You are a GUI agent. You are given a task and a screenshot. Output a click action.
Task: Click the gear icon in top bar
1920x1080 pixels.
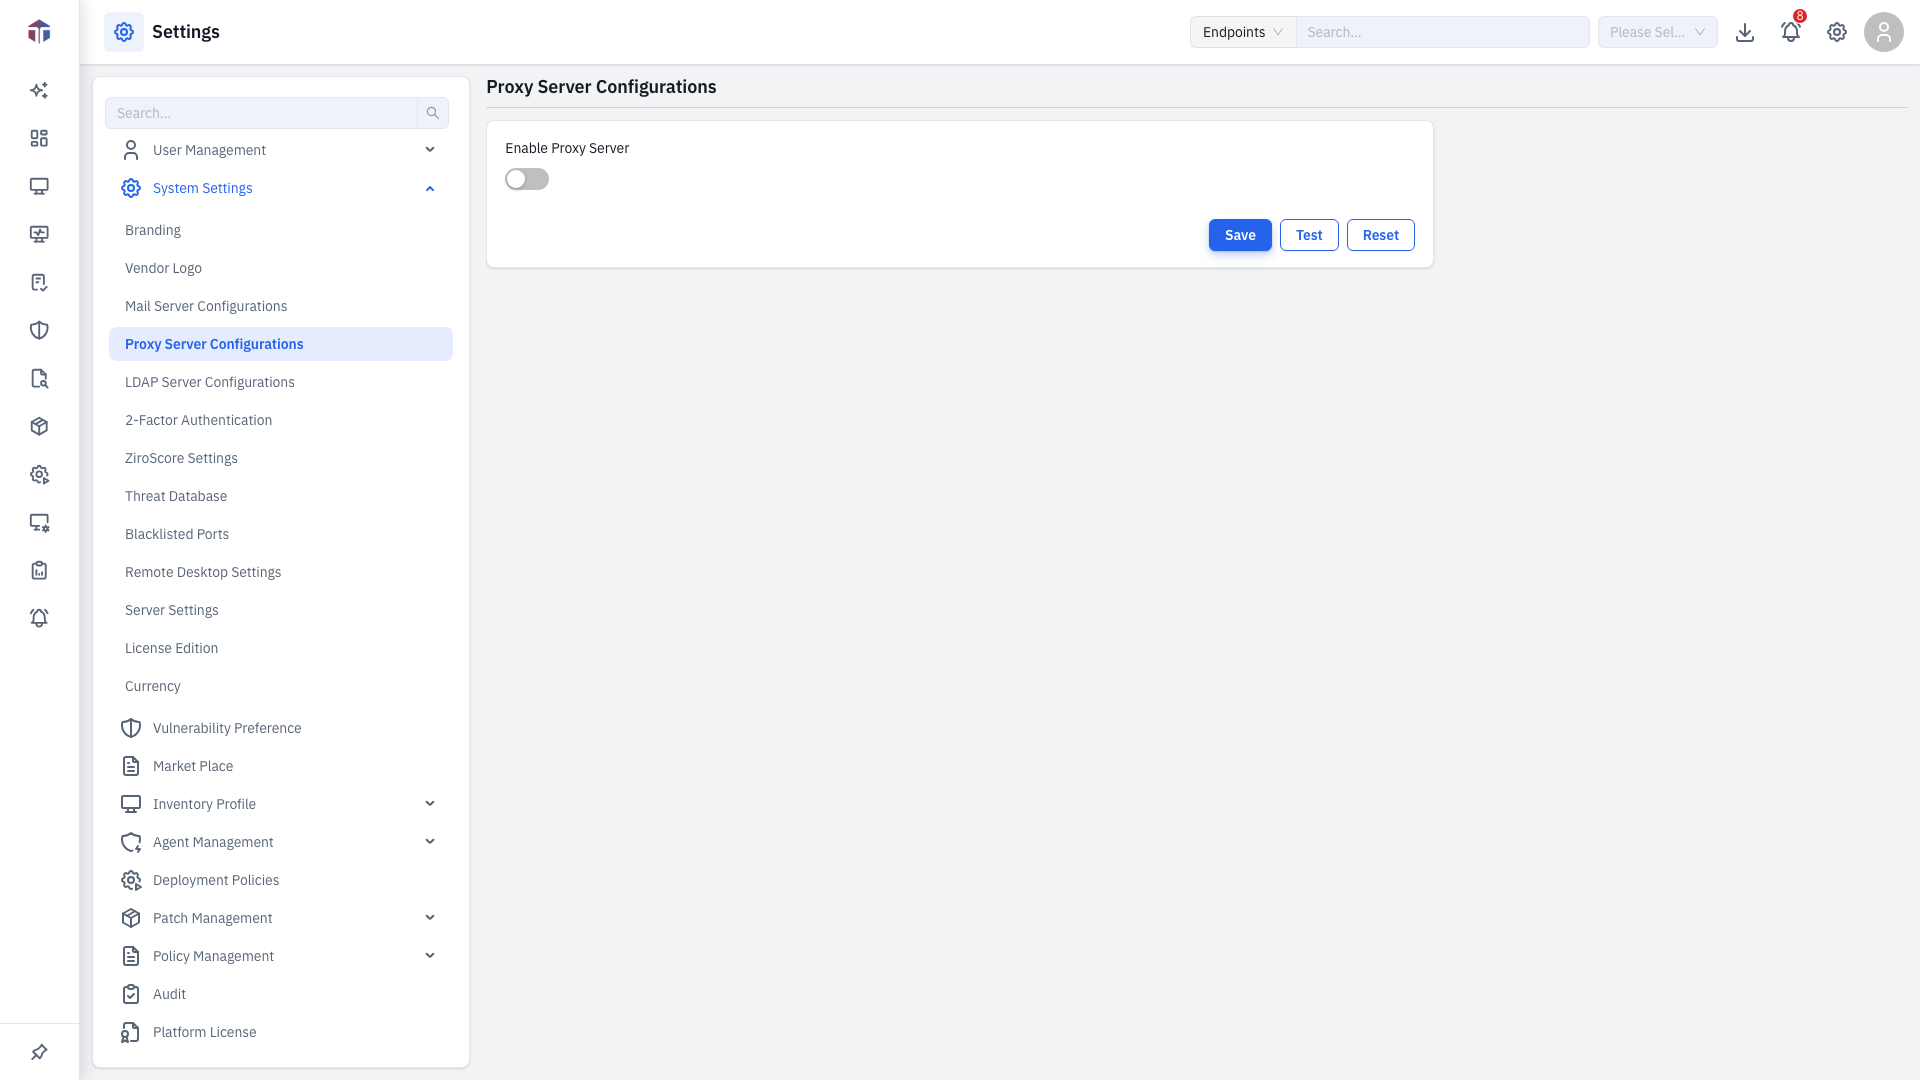pyautogui.click(x=1837, y=32)
